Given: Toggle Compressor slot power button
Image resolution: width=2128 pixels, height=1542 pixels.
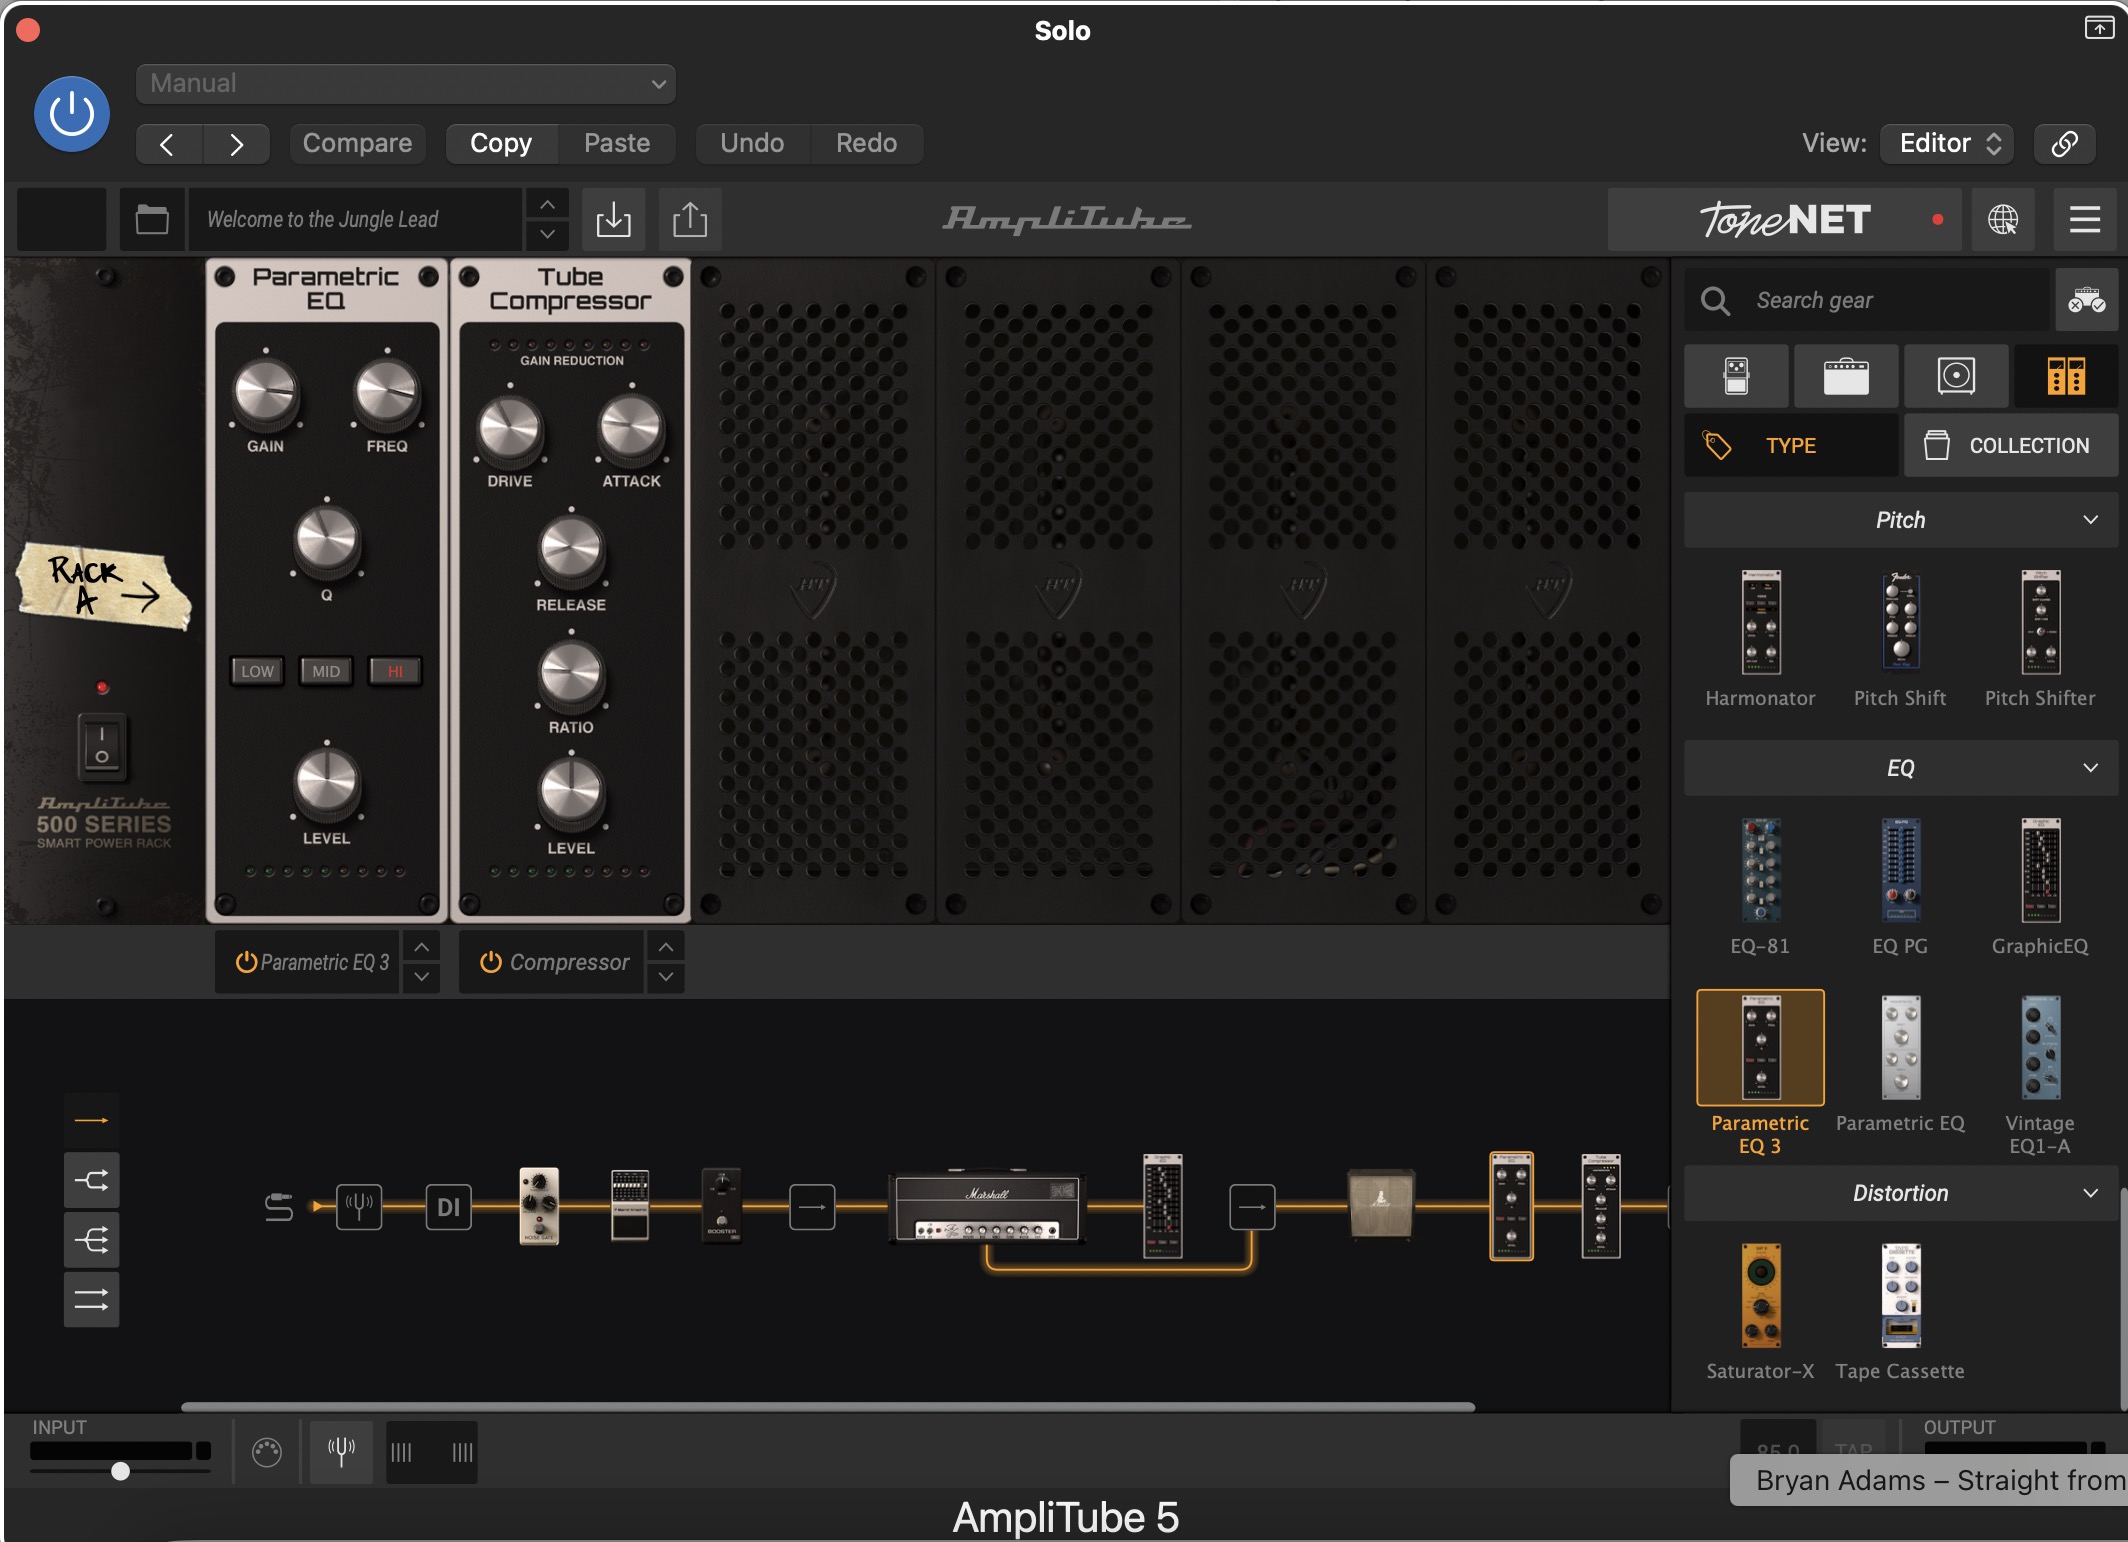Looking at the screenshot, I should 490,962.
